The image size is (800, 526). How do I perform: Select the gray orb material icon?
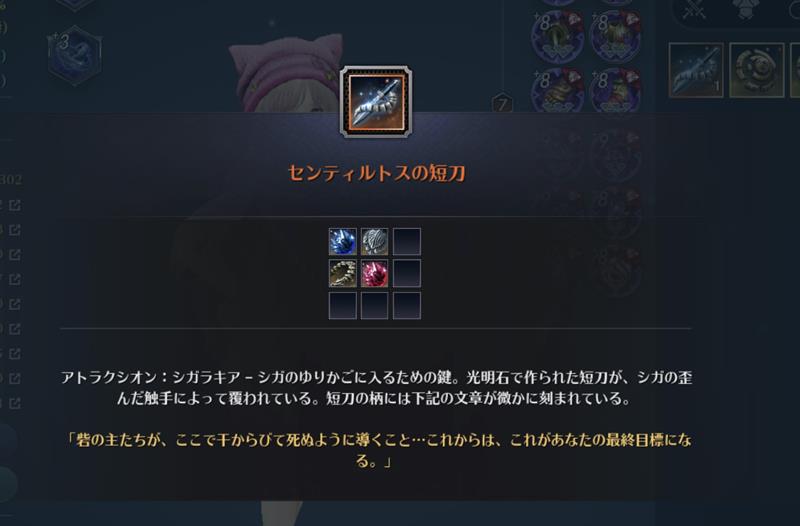[x=374, y=241]
